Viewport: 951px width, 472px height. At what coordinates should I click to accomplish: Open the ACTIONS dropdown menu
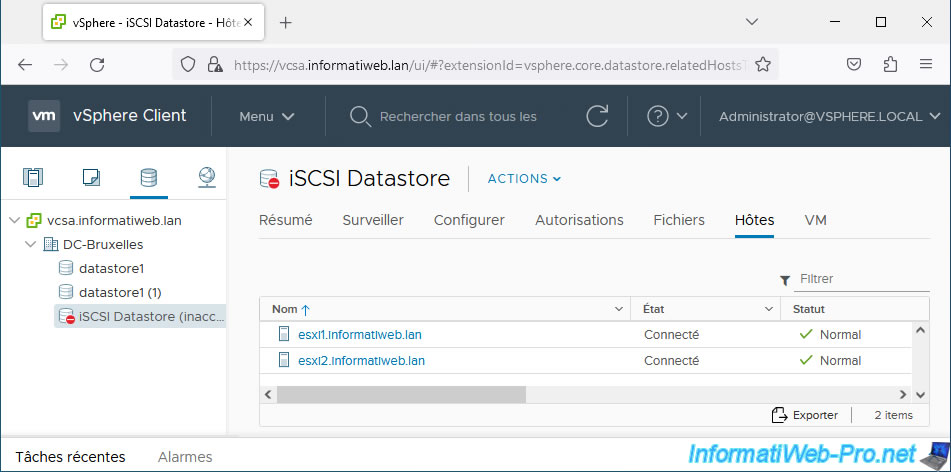pos(525,178)
